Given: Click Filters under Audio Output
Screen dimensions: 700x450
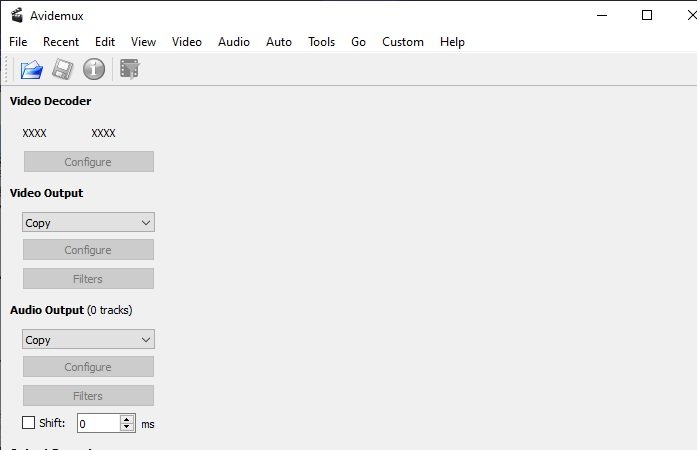Looking at the screenshot, I should [88, 396].
